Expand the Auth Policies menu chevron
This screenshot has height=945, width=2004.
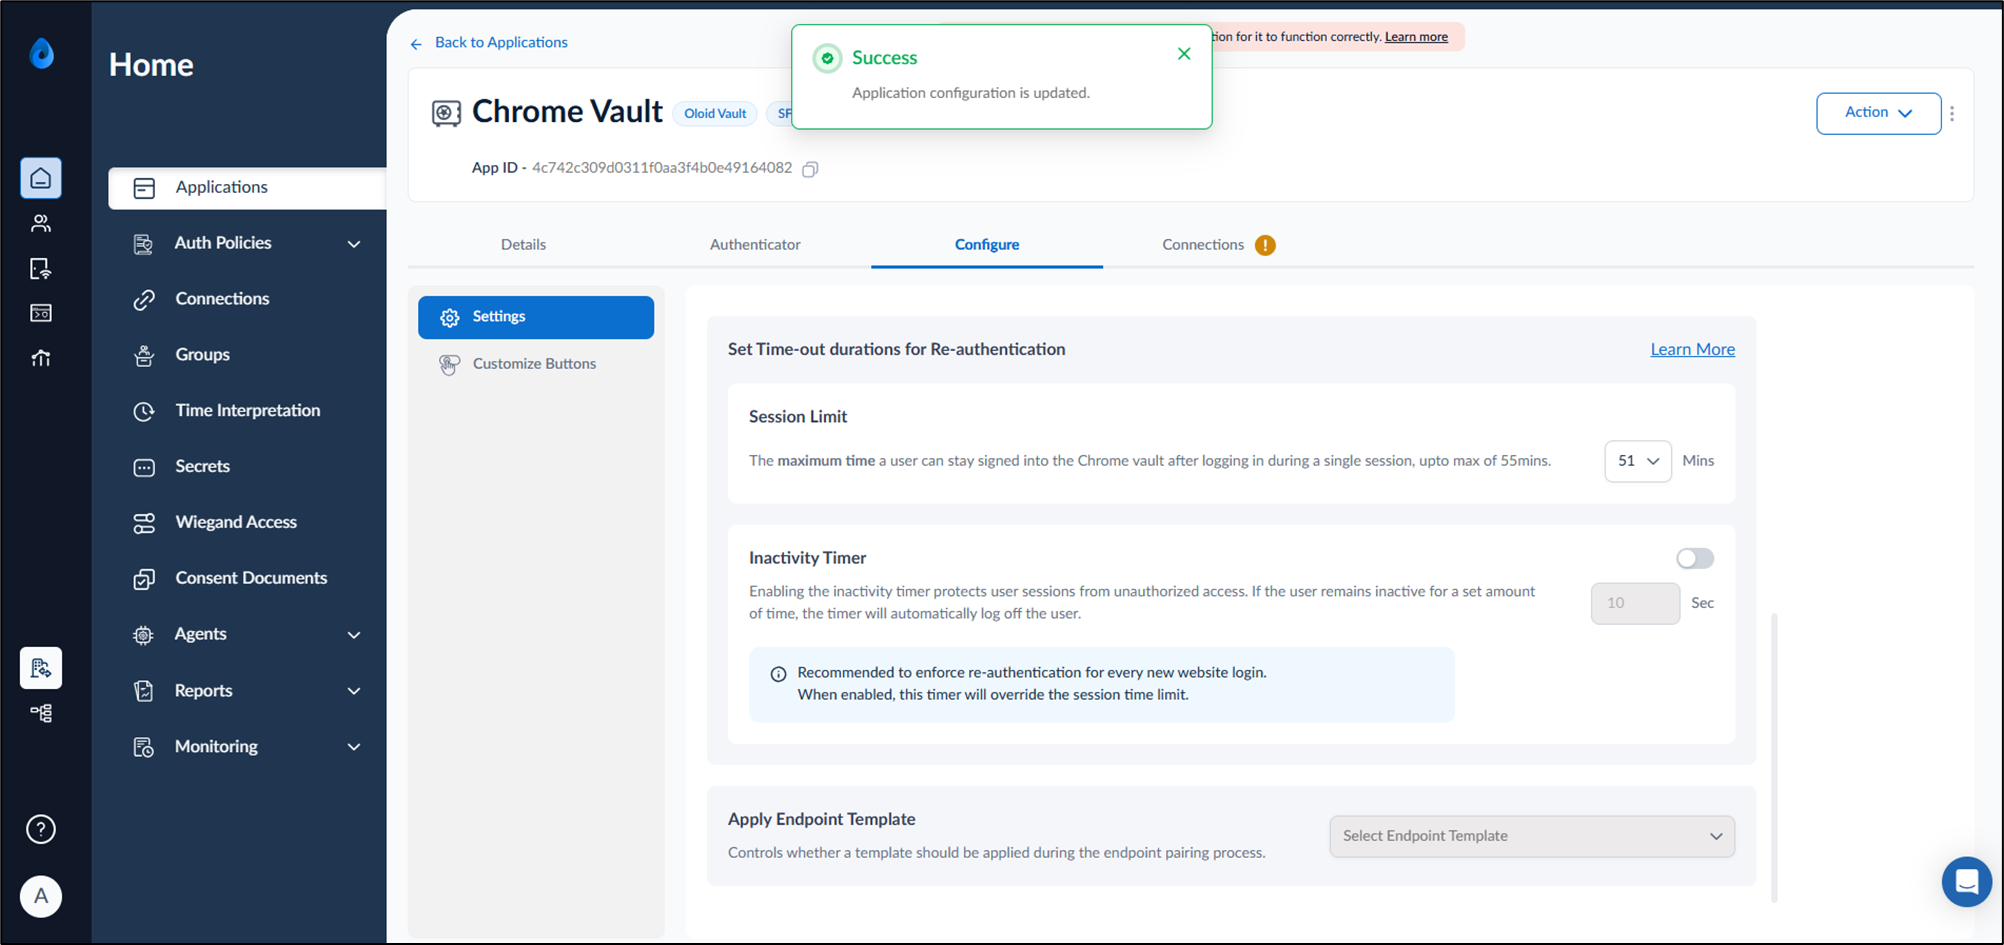tap(354, 244)
